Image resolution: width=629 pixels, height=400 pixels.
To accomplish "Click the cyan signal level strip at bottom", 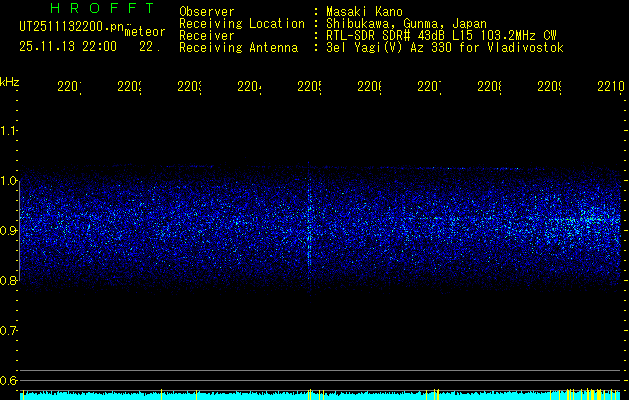I will [x=320, y=396].
